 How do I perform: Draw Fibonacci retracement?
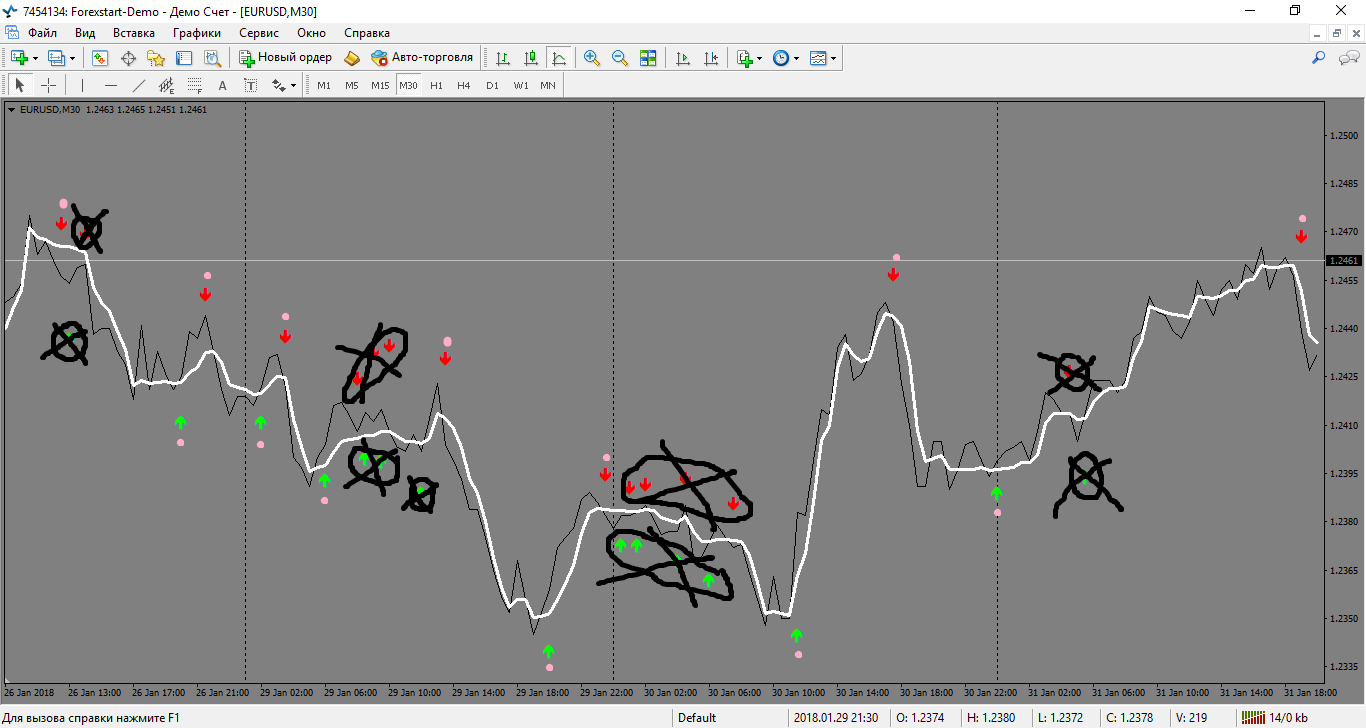pos(194,85)
